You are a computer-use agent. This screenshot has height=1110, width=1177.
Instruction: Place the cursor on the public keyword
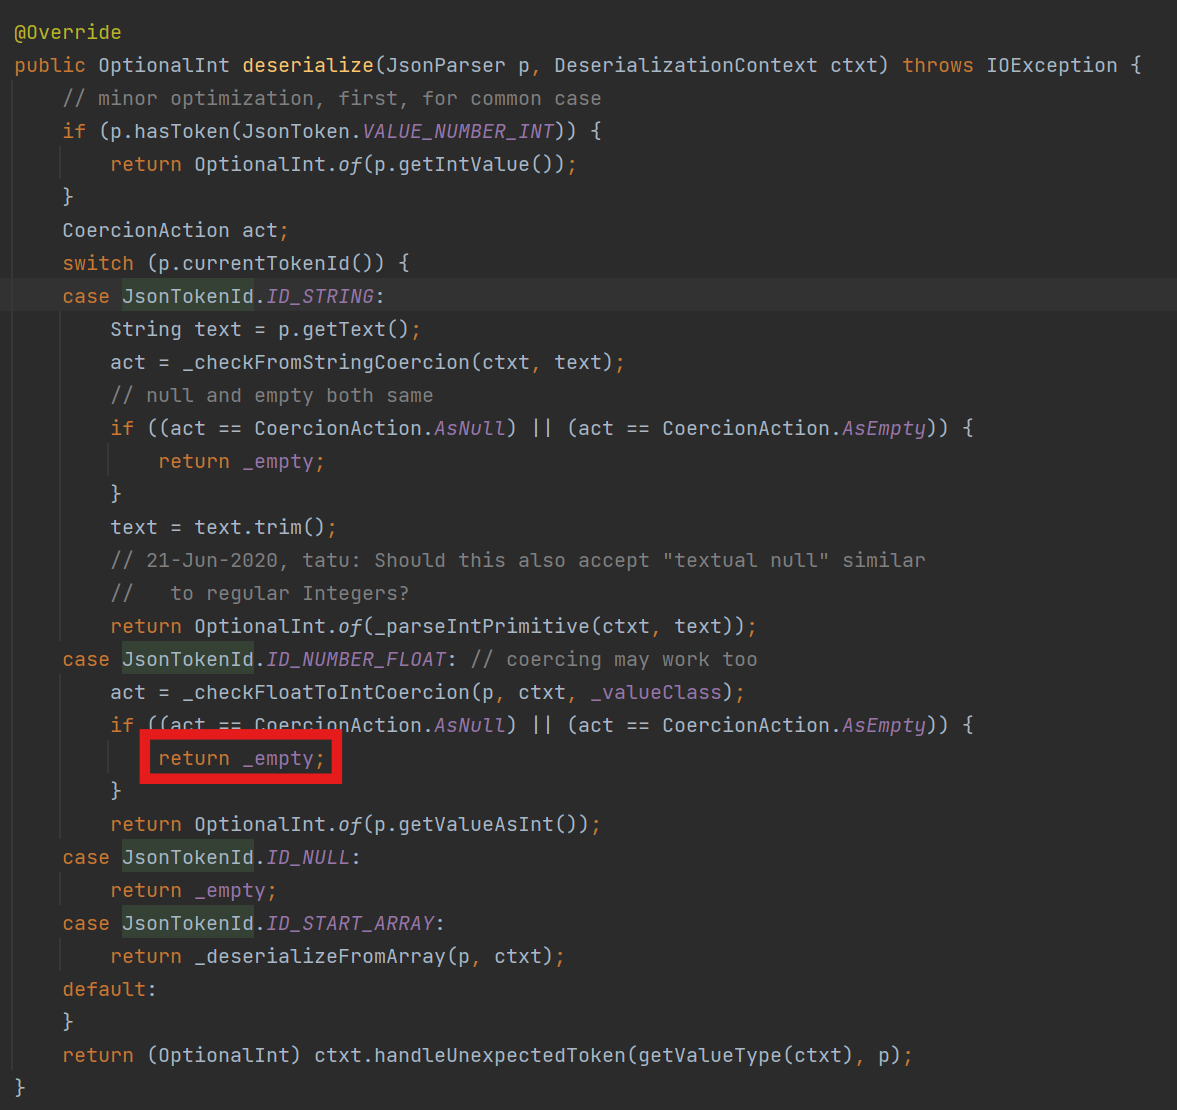coord(50,65)
